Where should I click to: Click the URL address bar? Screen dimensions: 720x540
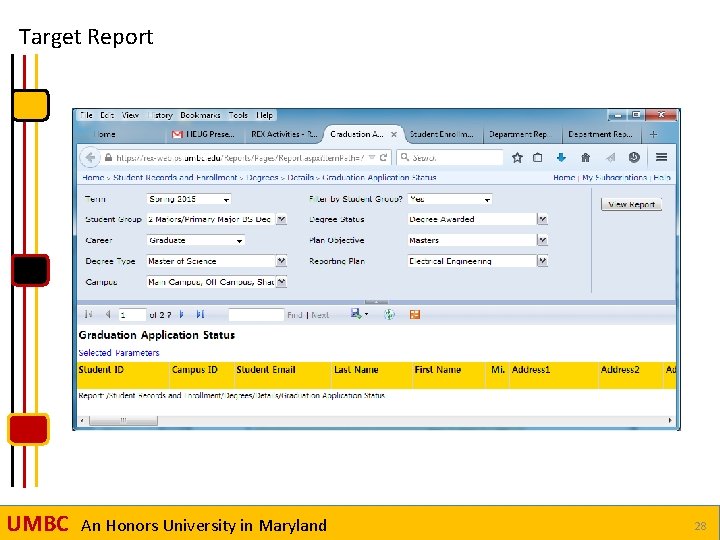[x=239, y=158]
